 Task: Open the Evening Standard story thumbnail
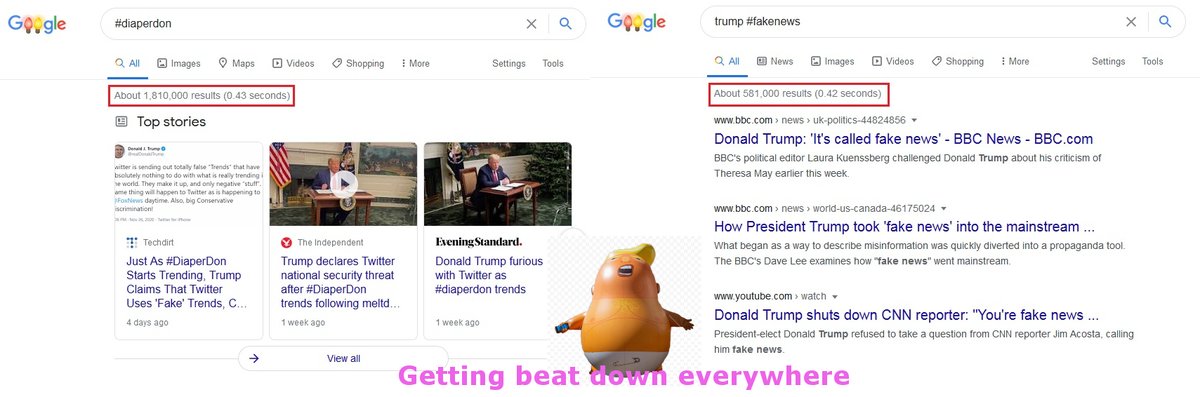[497, 184]
